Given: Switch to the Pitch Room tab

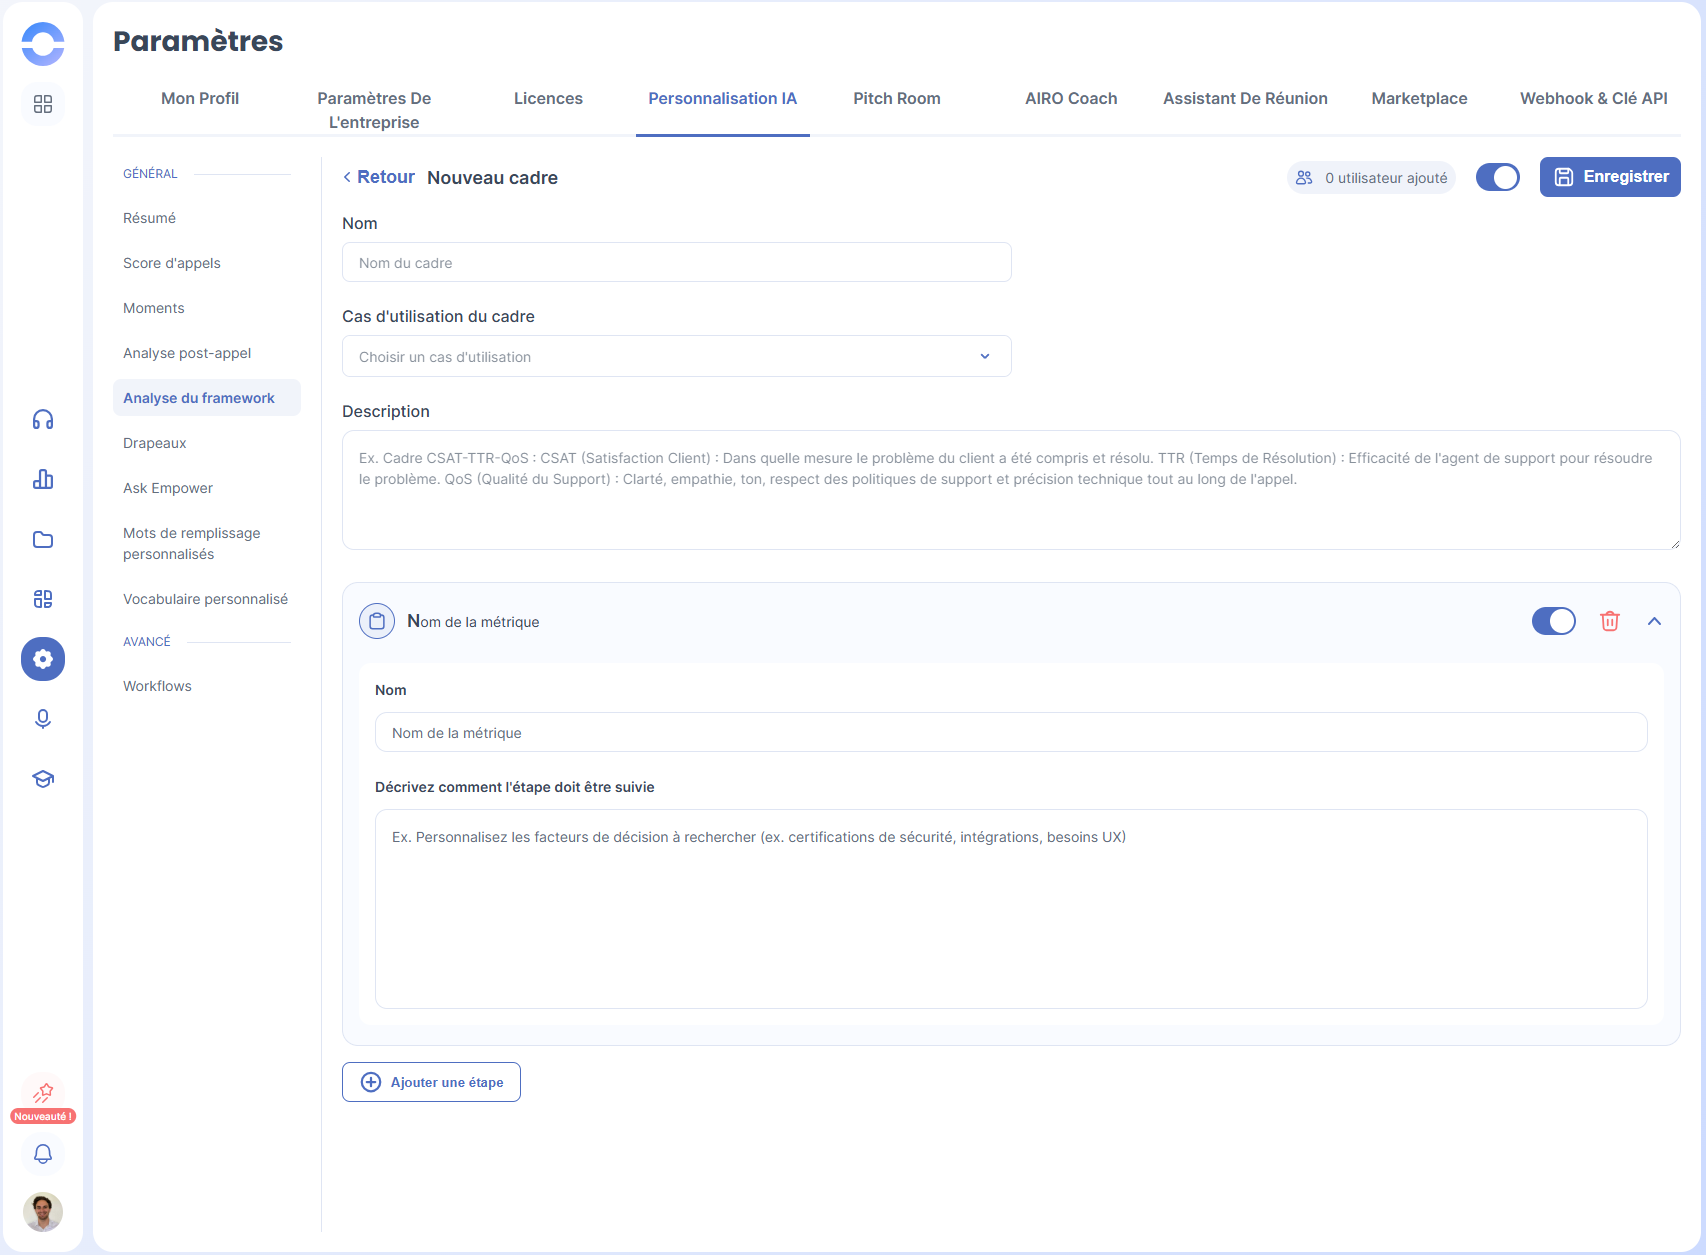Looking at the screenshot, I should tap(896, 99).
